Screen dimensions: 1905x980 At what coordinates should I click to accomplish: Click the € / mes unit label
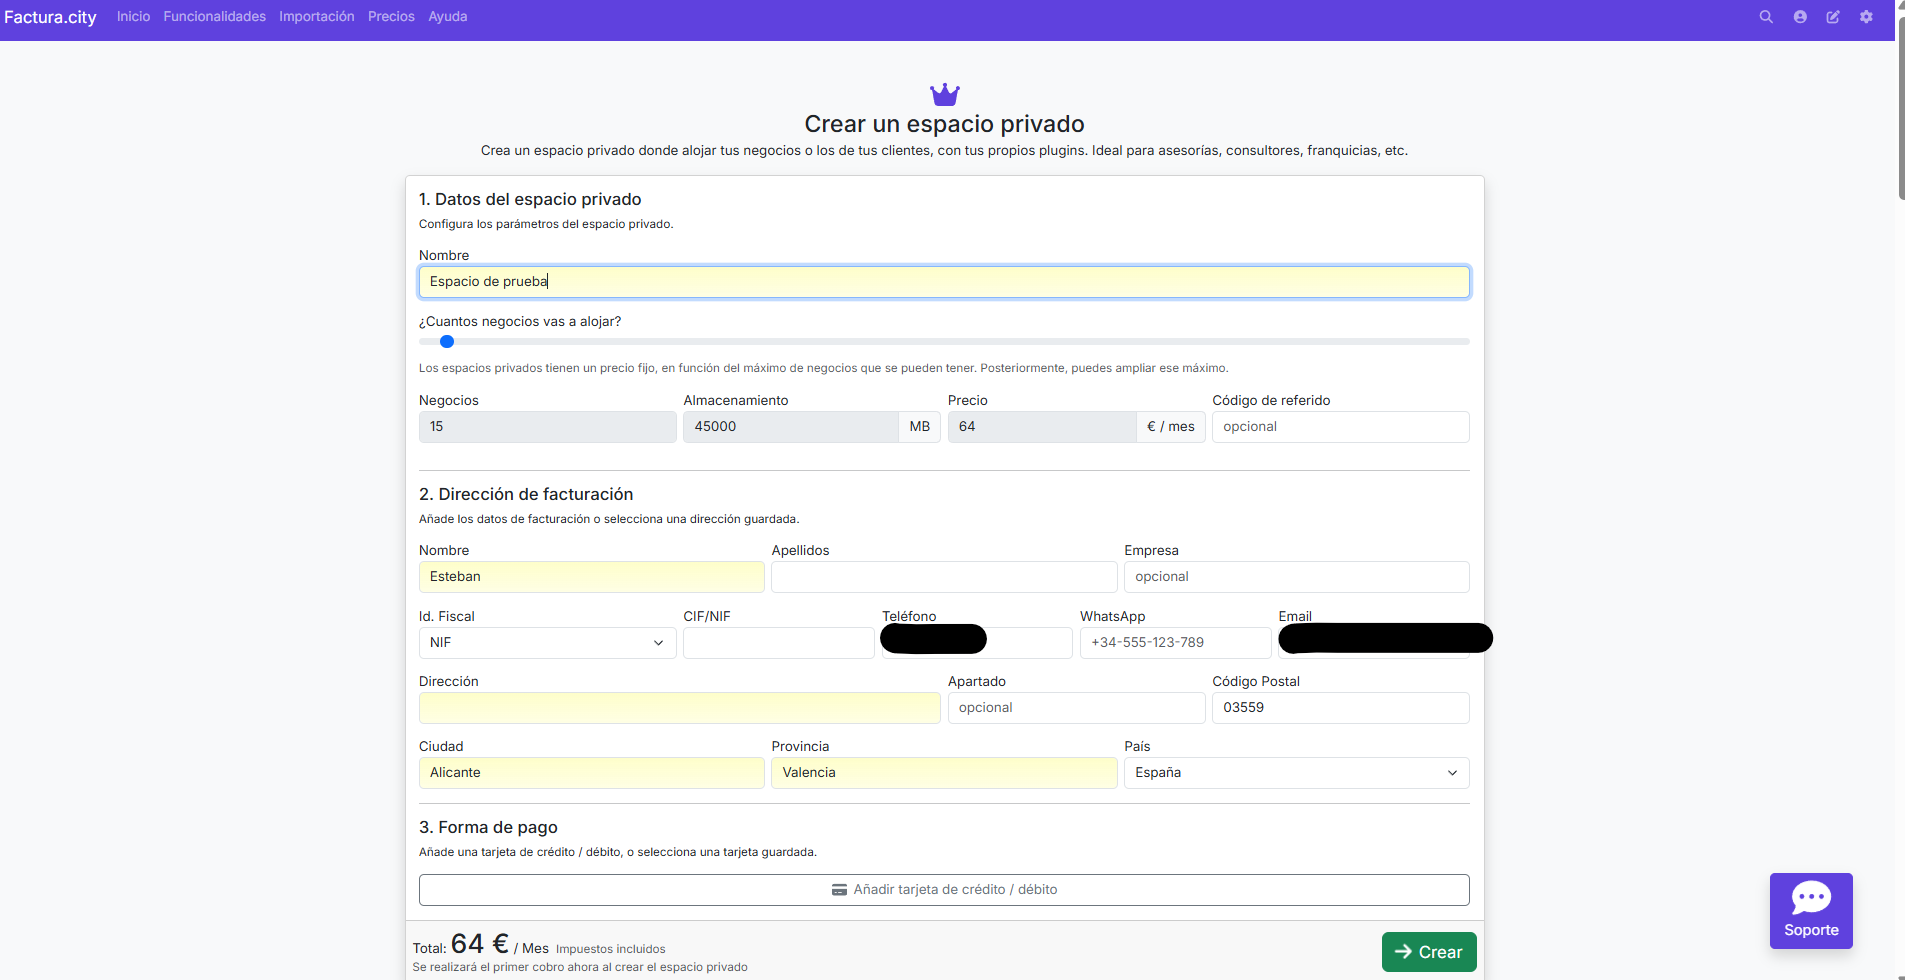[x=1171, y=427]
